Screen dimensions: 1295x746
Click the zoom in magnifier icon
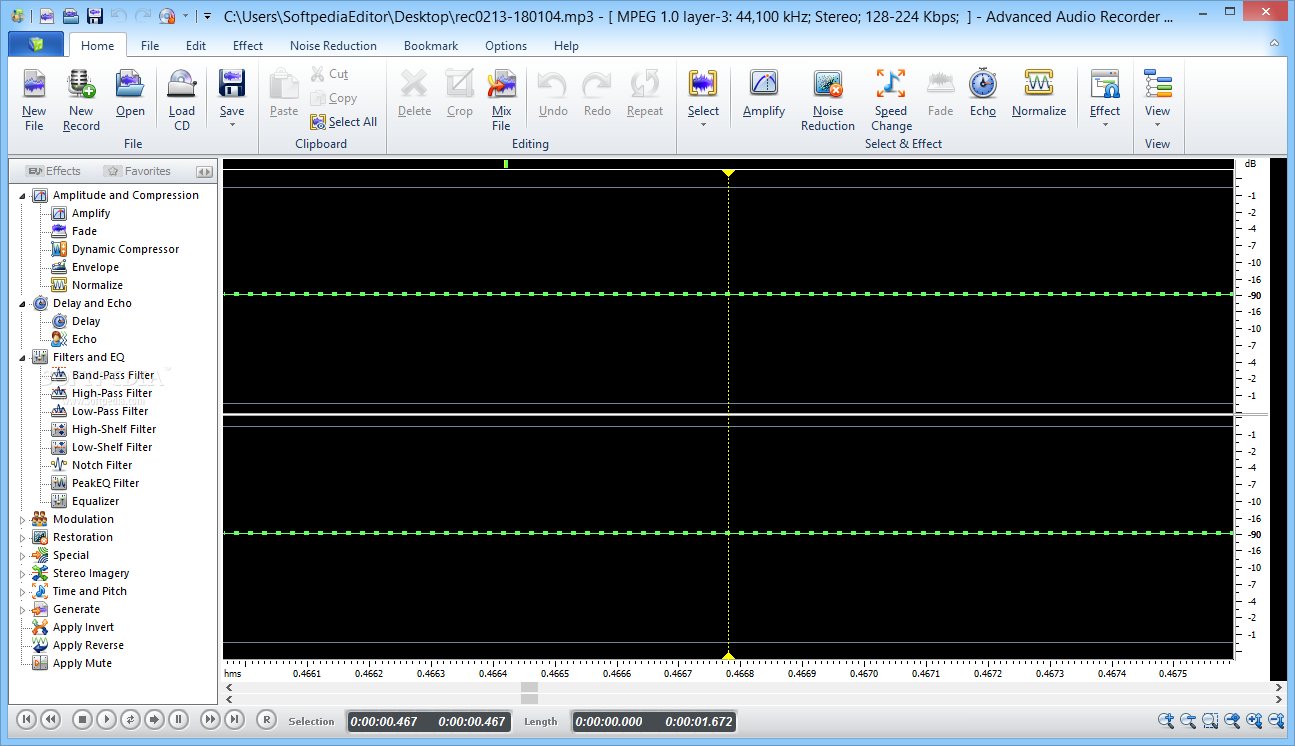(1166, 720)
